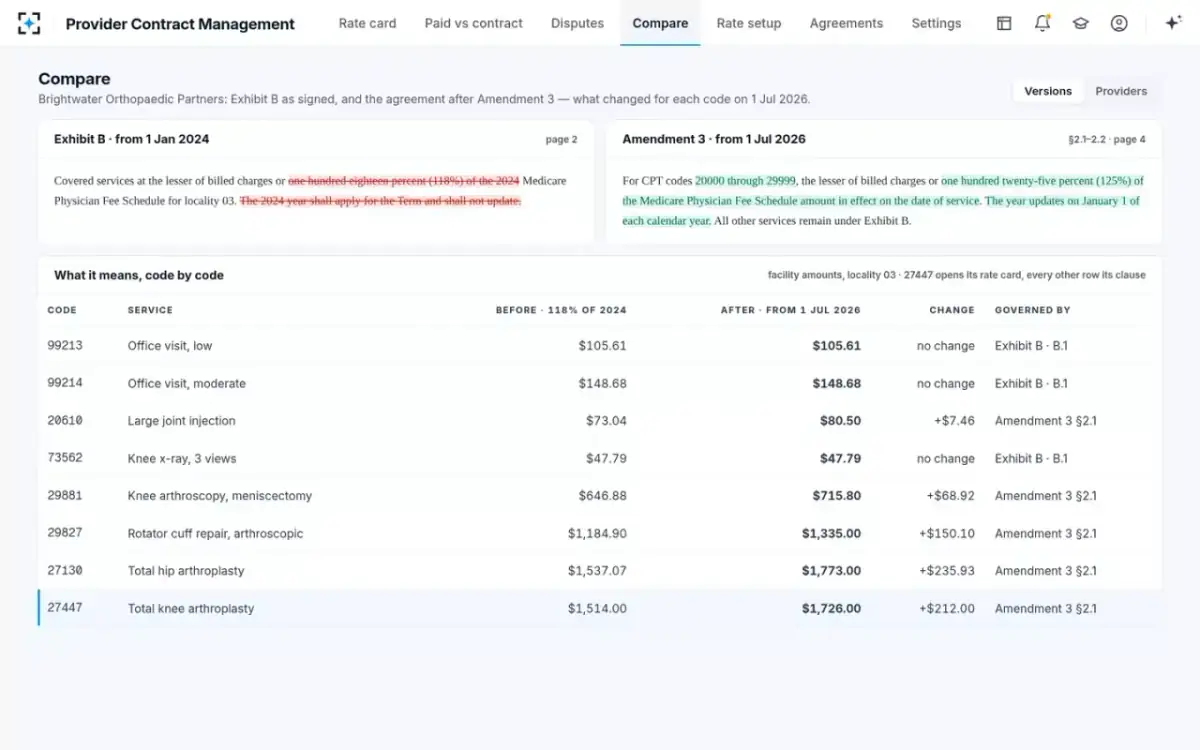
Task: Open the layout panel icon
Action: pos(1004,23)
